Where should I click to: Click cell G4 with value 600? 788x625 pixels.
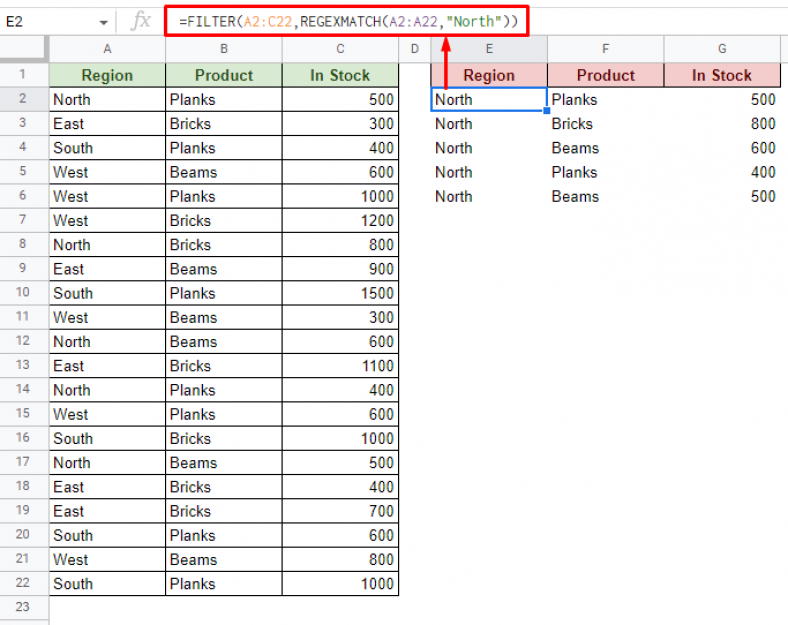pos(721,148)
